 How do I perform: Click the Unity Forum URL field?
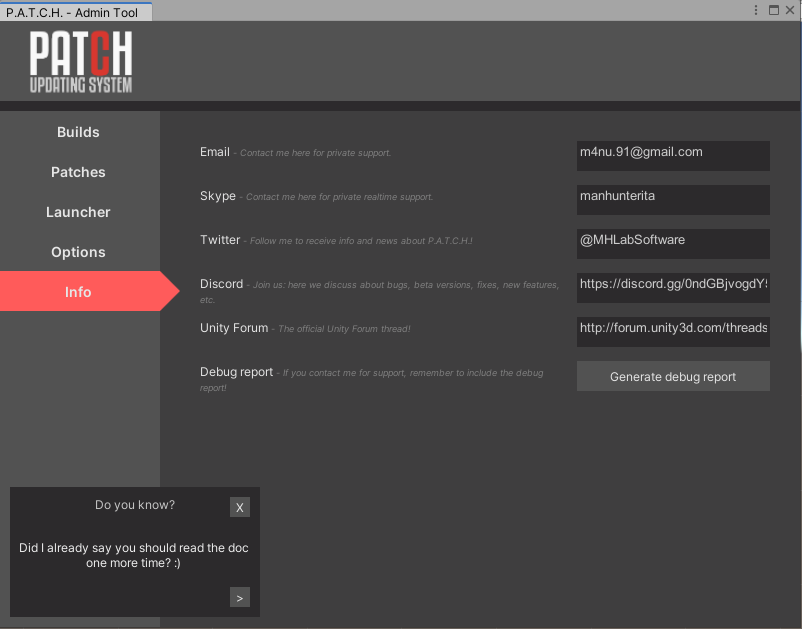coord(673,332)
